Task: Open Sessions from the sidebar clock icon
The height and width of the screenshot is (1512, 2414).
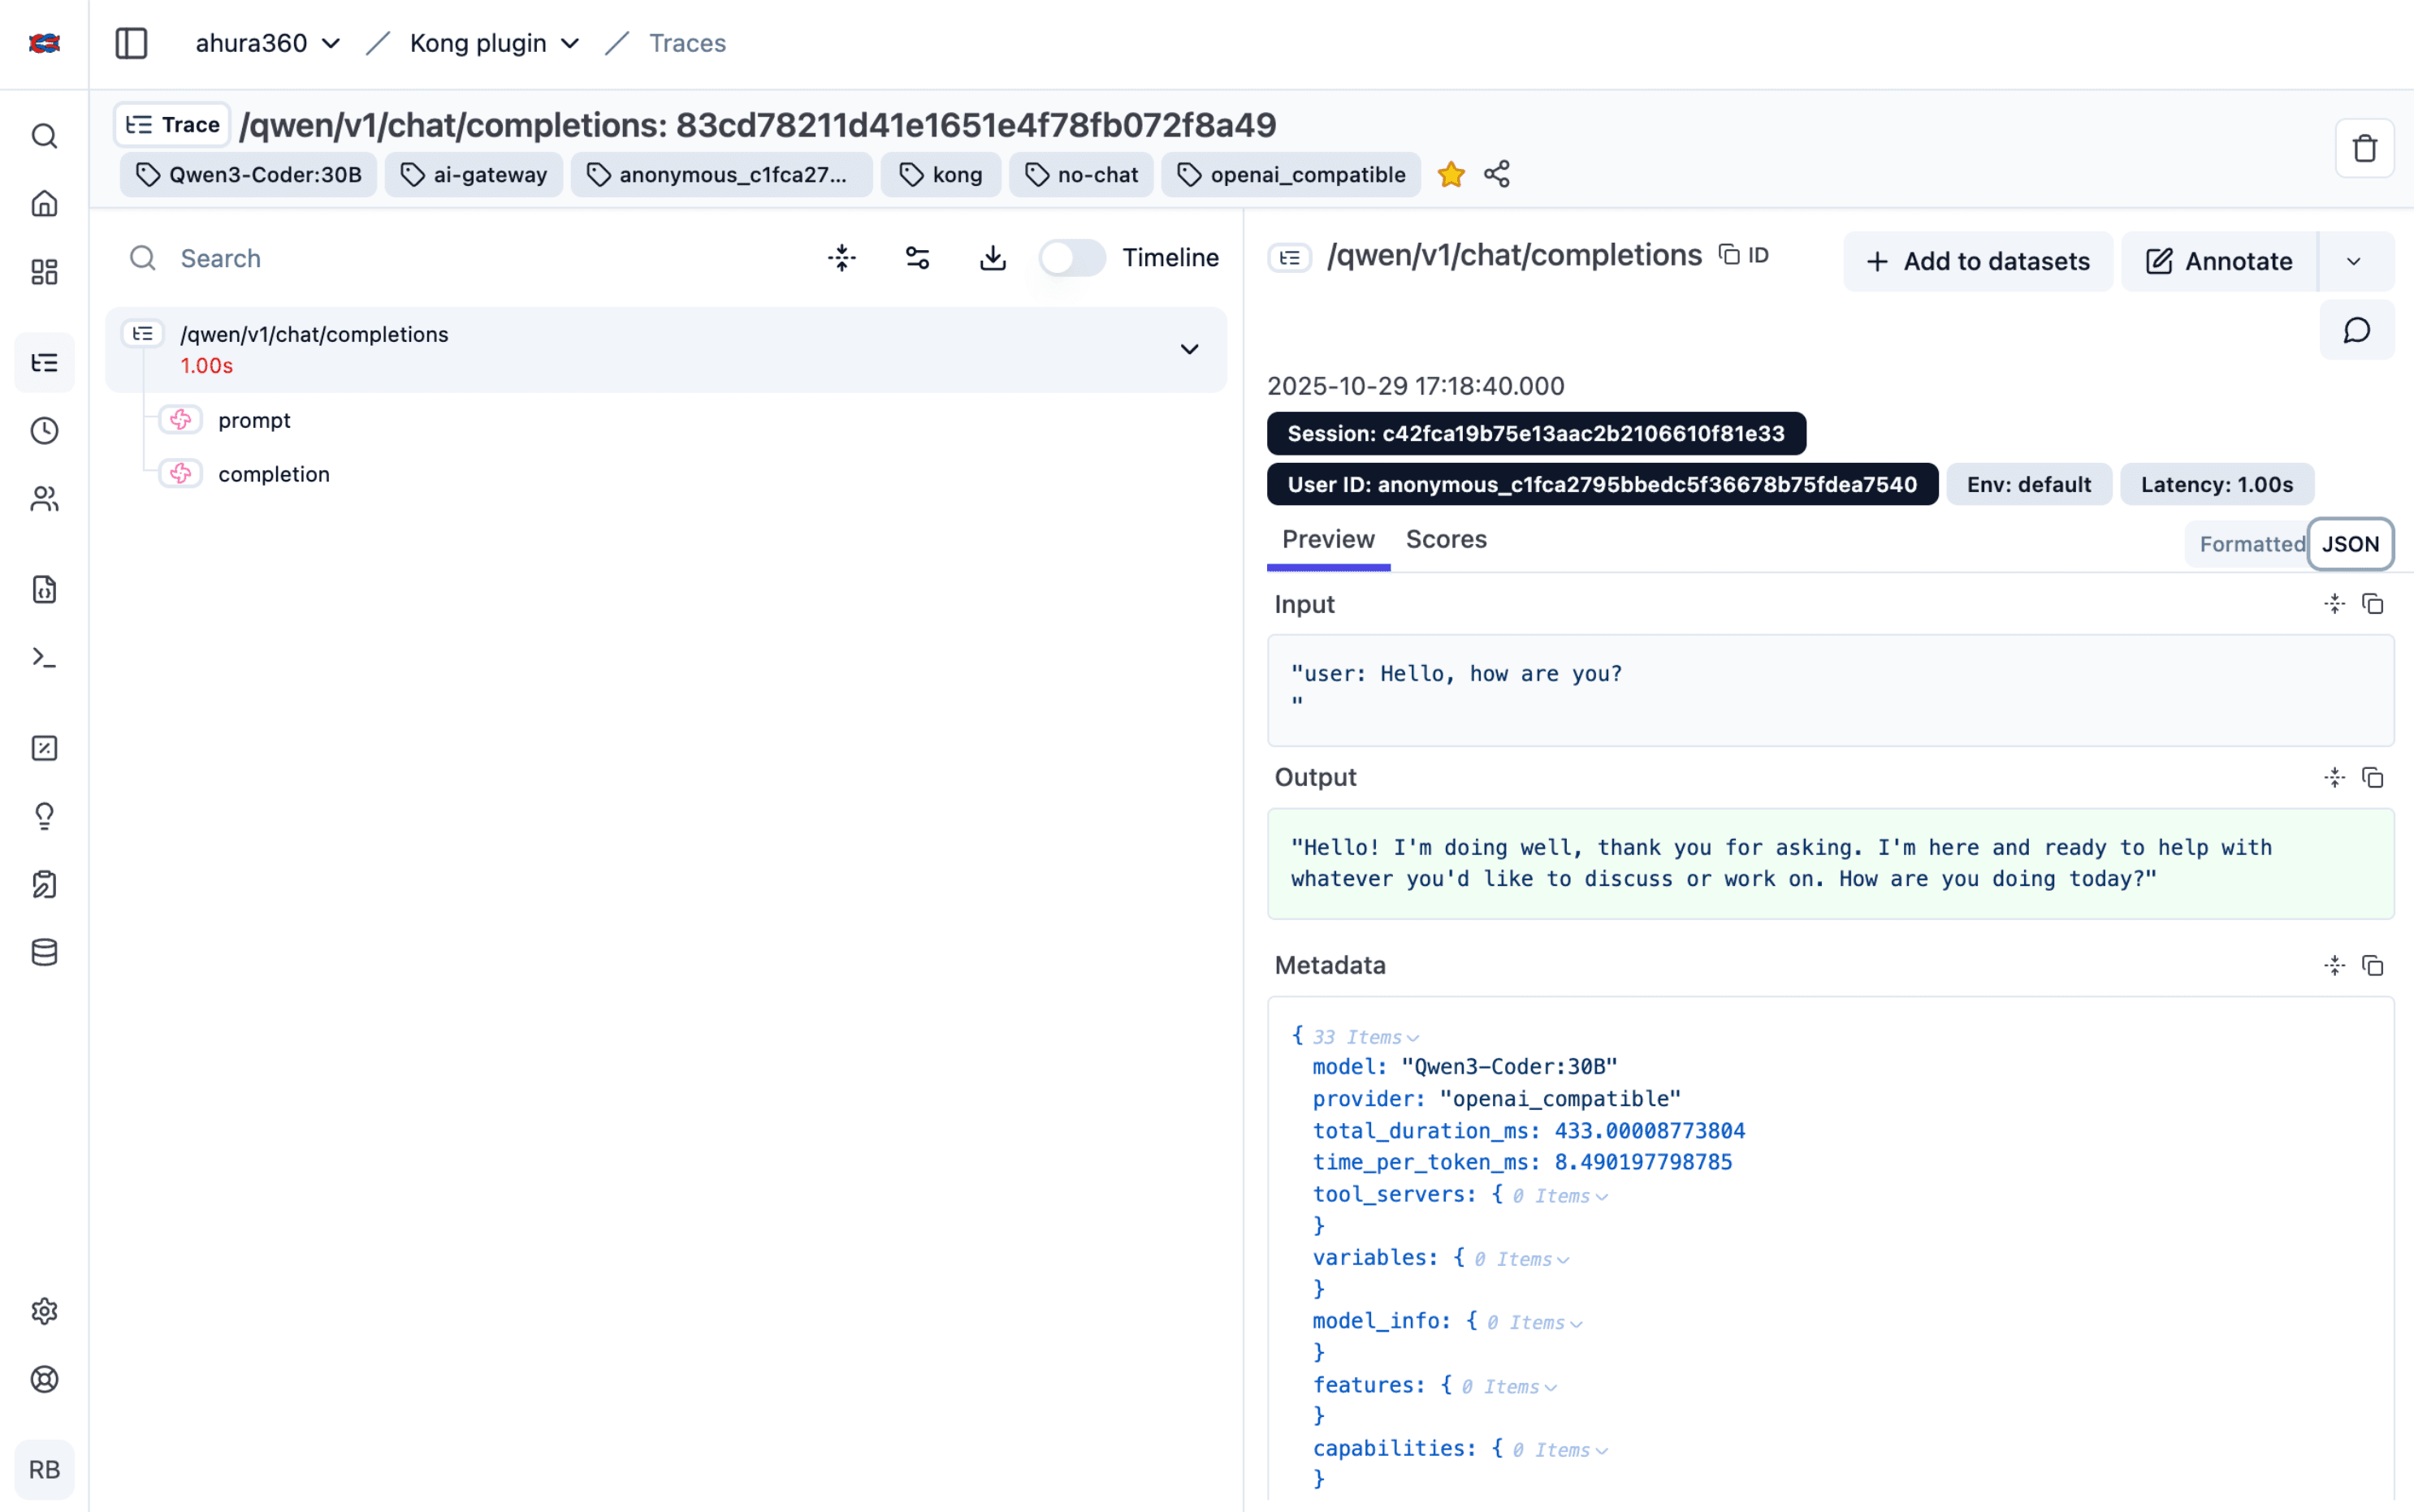Action: pos(44,430)
